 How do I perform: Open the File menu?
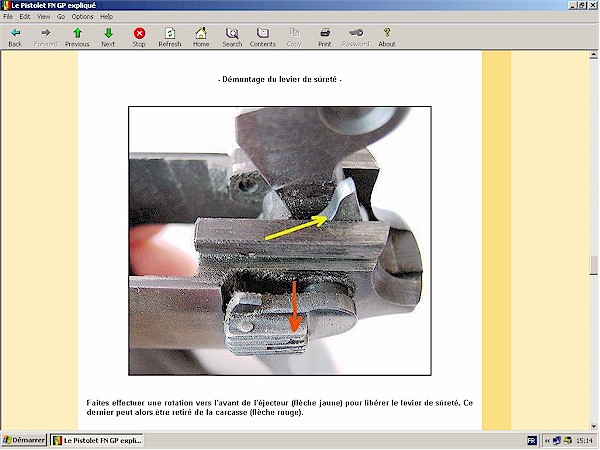coord(8,17)
